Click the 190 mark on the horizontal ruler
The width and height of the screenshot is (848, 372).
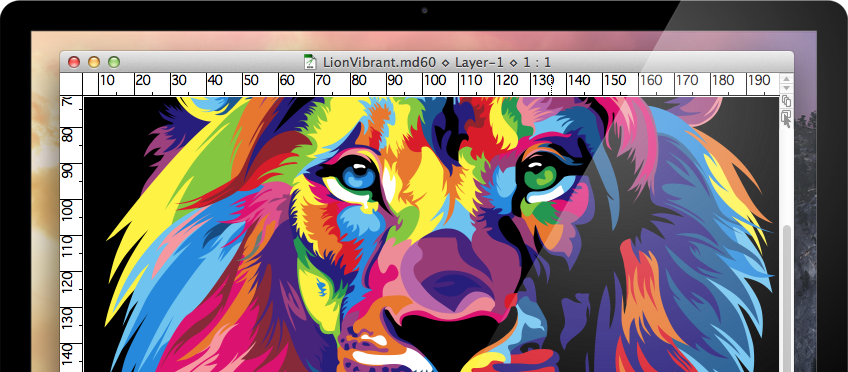[x=758, y=81]
